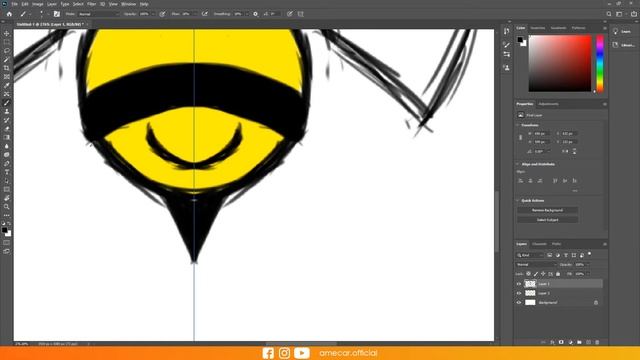This screenshot has height=360, width=640.
Task: Hide the layer directly above Background
Action: pyautogui.click(x=519, y=293)
